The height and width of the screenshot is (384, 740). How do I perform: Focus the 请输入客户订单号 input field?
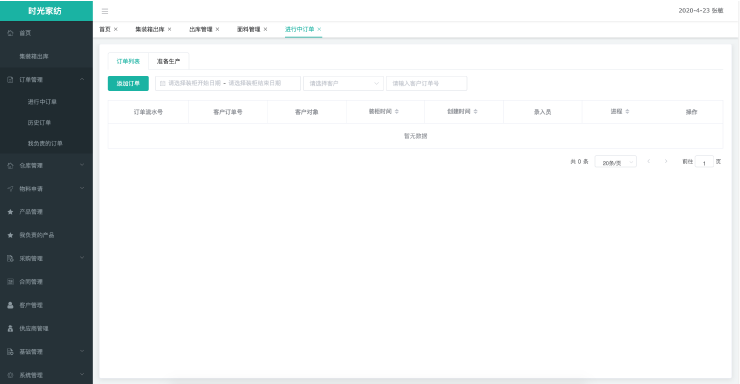(x=427, y=83)
